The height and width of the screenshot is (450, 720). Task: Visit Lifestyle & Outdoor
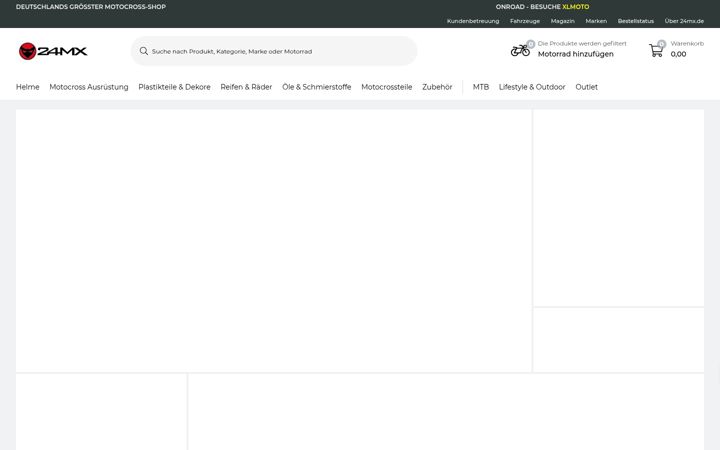pyautogui.click(x=532, y=87)
